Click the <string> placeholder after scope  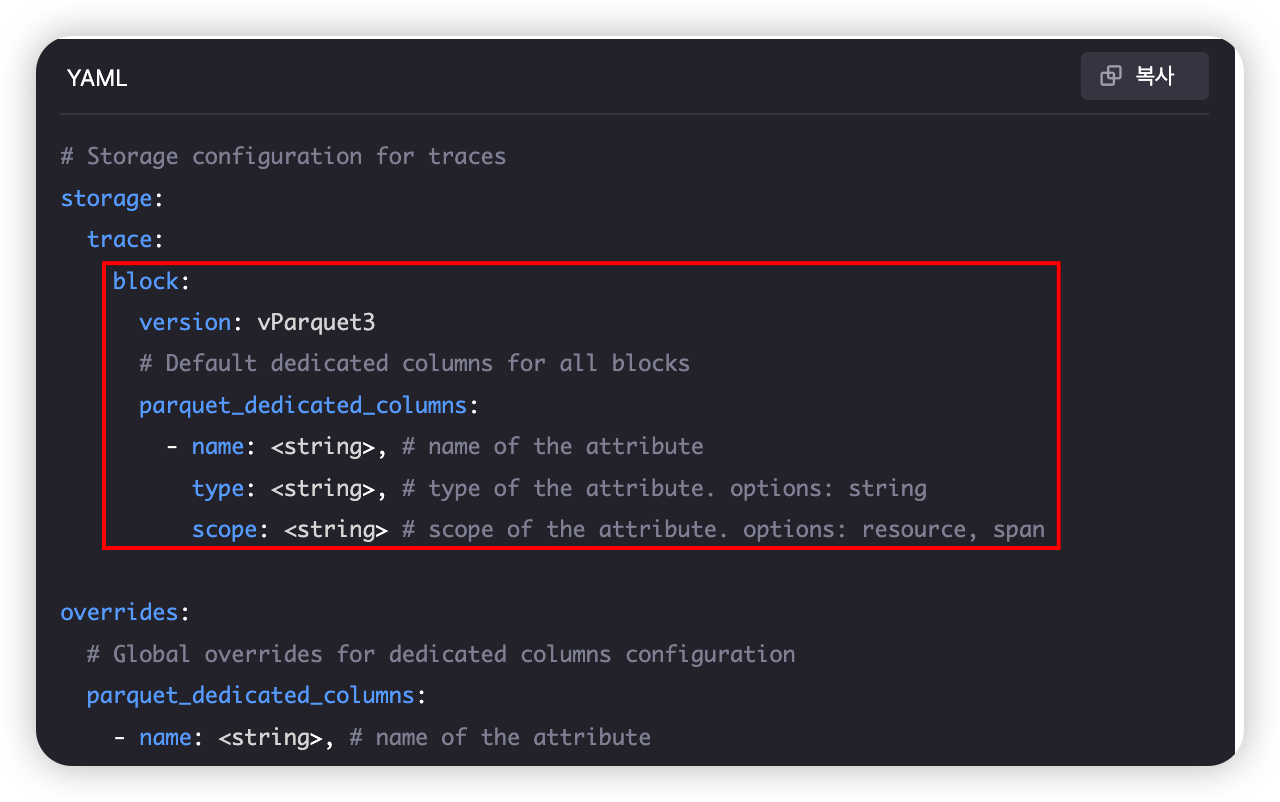[x=336, y=529]
